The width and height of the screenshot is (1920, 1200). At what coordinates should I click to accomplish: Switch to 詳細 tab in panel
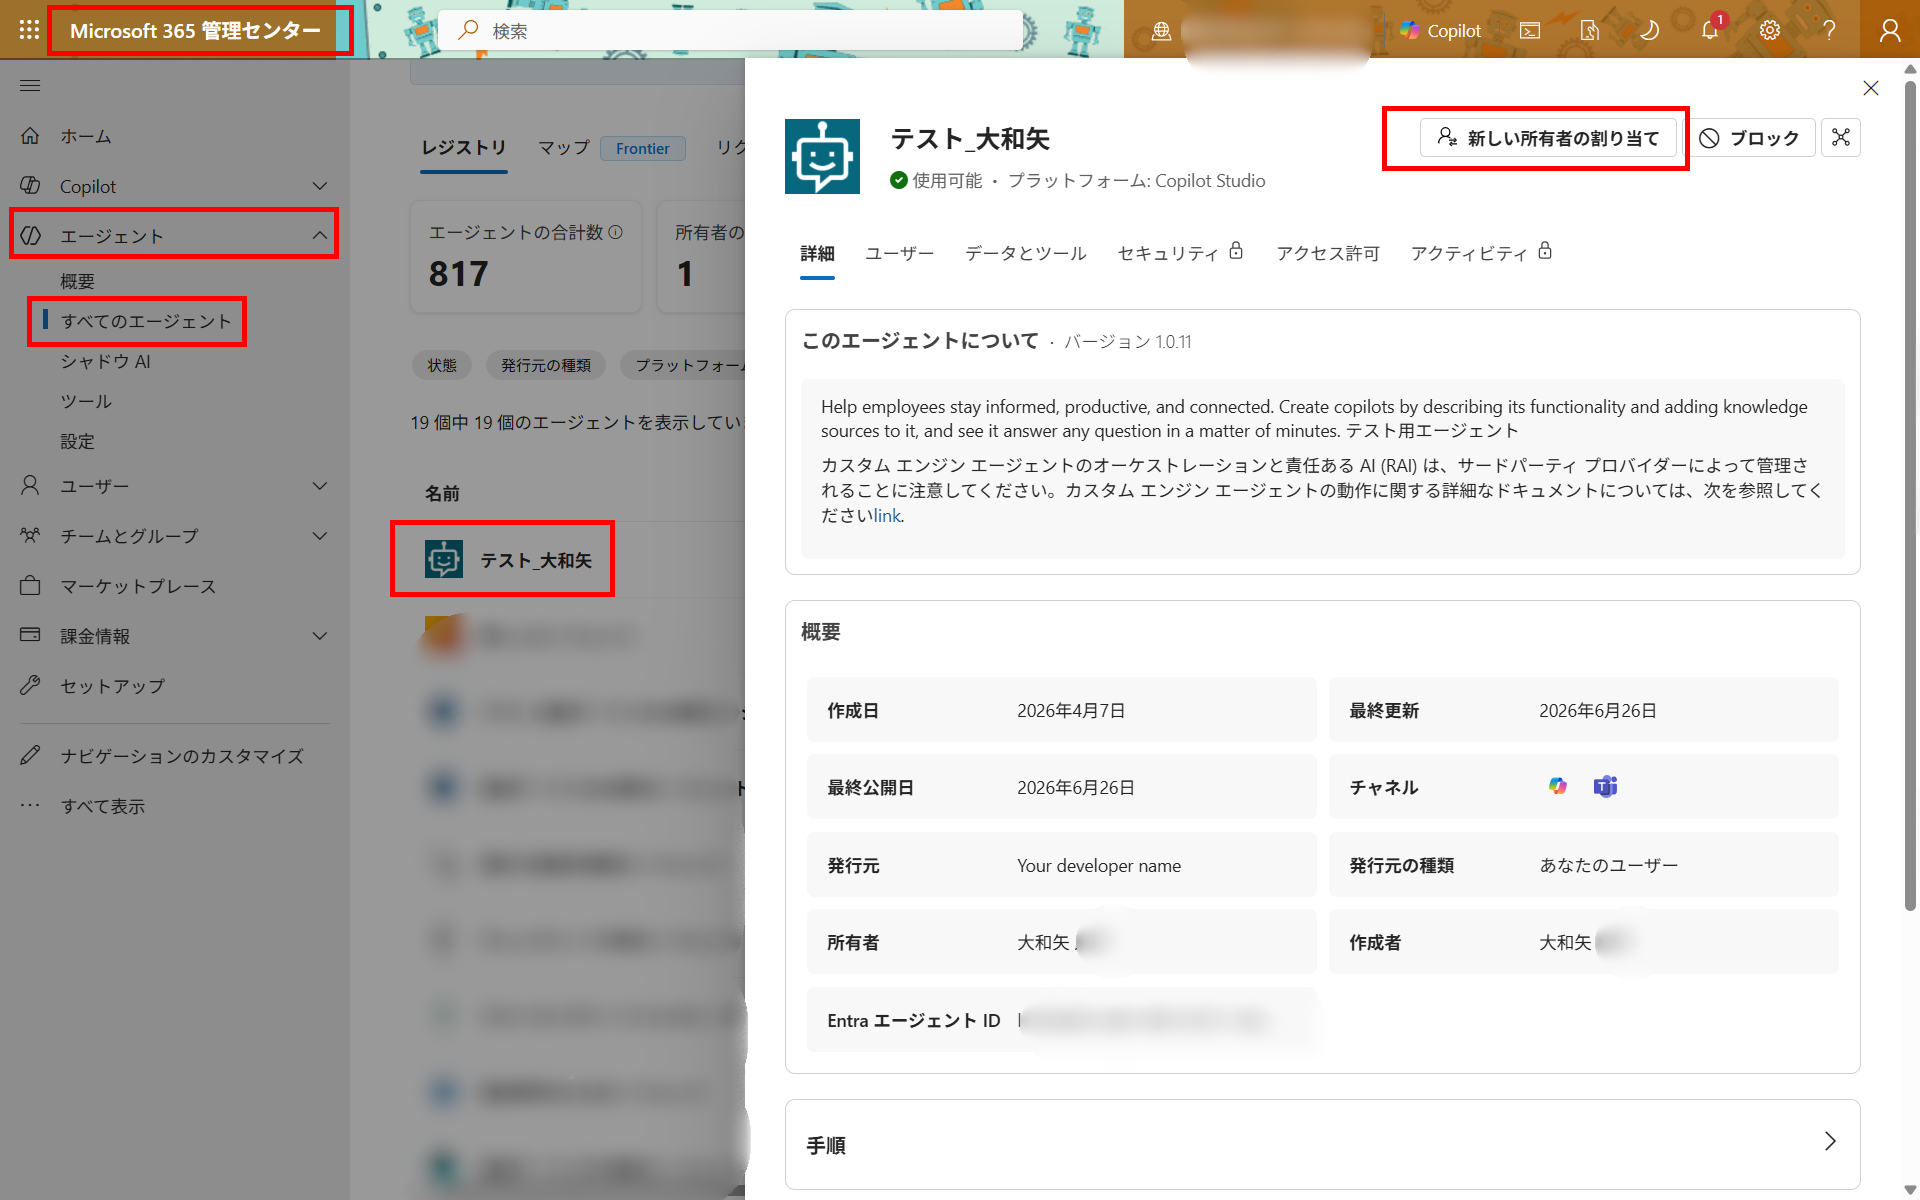pyautogui.click(x=817, y=254)
